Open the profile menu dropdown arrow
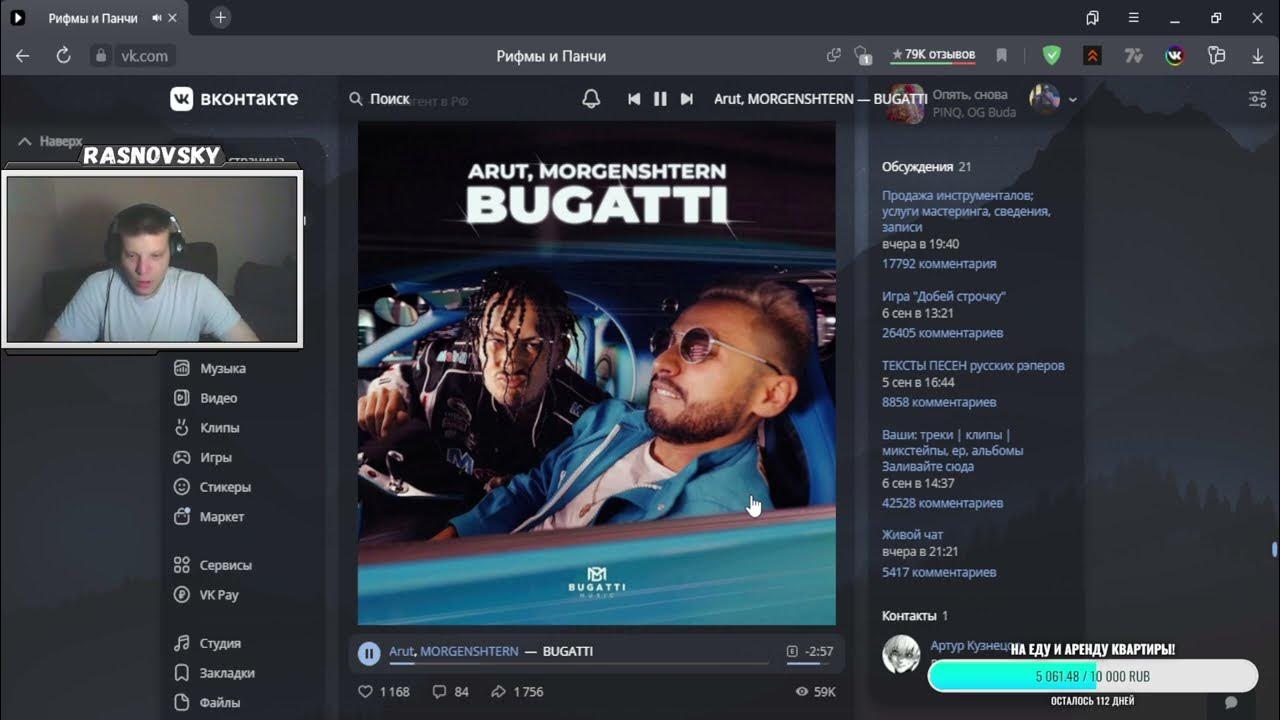This screenshot has width=1280, height=720. 1073,99
